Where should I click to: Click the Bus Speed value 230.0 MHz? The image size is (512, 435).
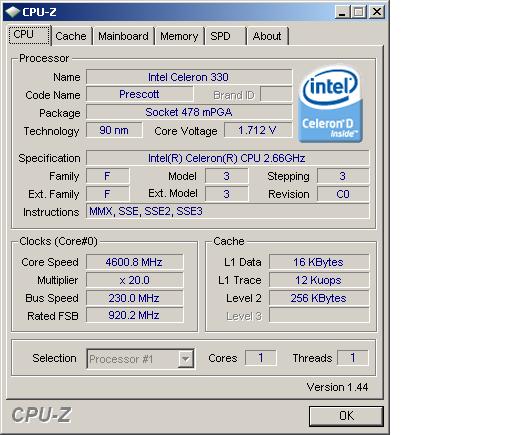(x=134, y=298)
